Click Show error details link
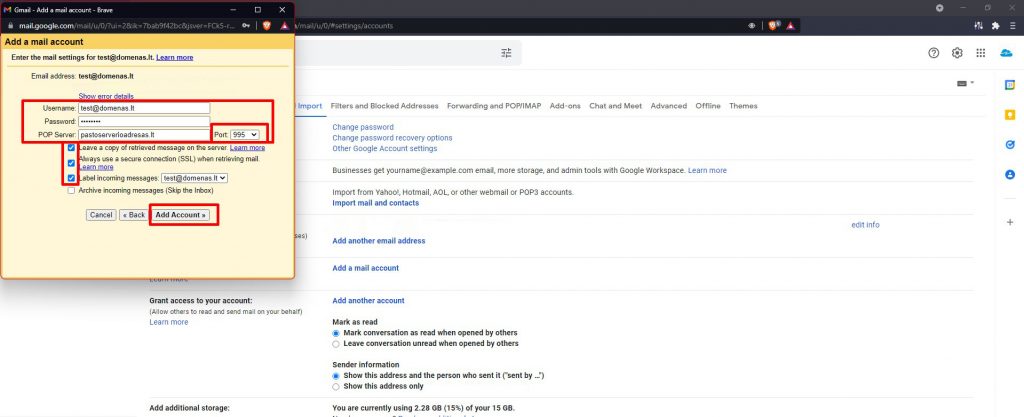1024x417 pixels. click(x=106, y=96)
